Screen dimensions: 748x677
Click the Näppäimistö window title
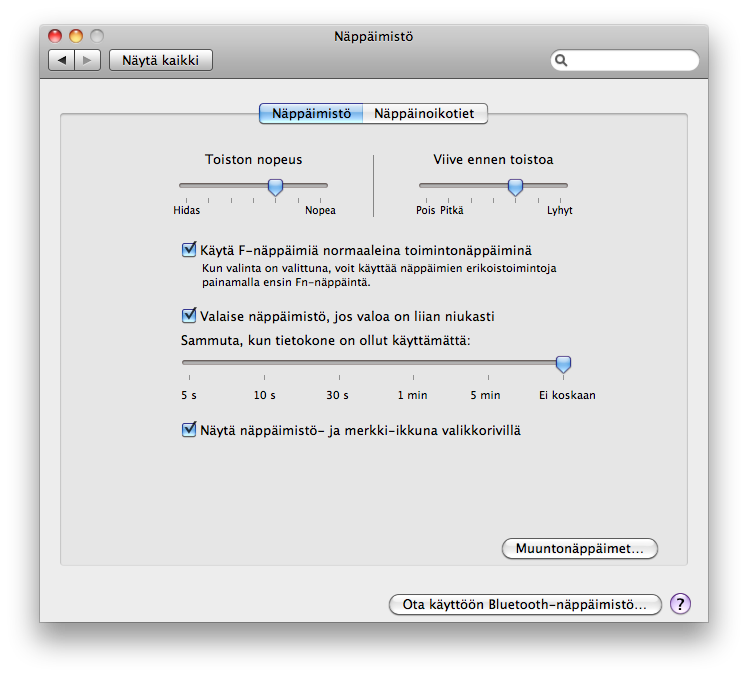click(374, 36)
